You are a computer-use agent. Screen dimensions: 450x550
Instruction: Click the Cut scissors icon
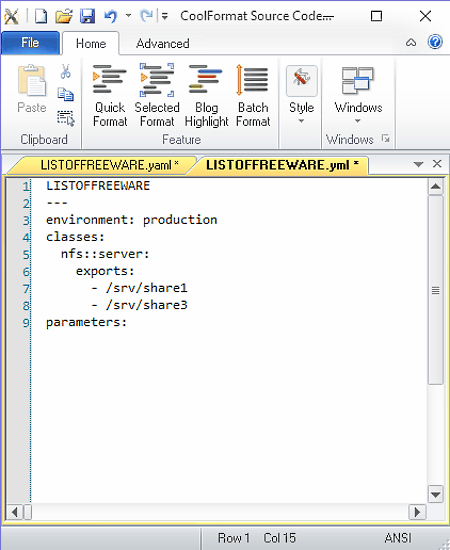tap(65, 71)
